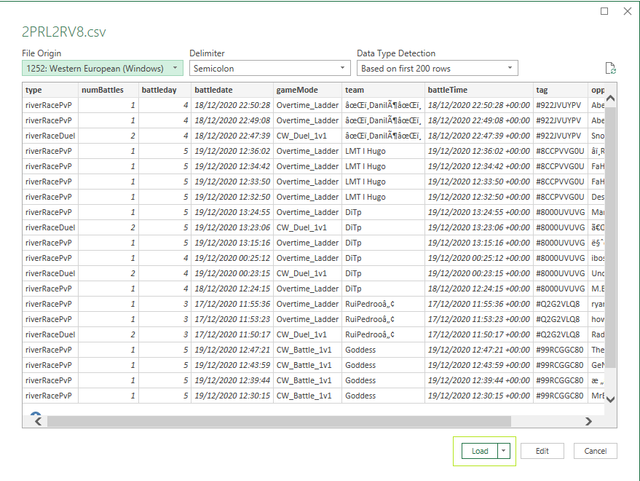Maximize the import dialog window
640x481 pixels.
point(604,11)
